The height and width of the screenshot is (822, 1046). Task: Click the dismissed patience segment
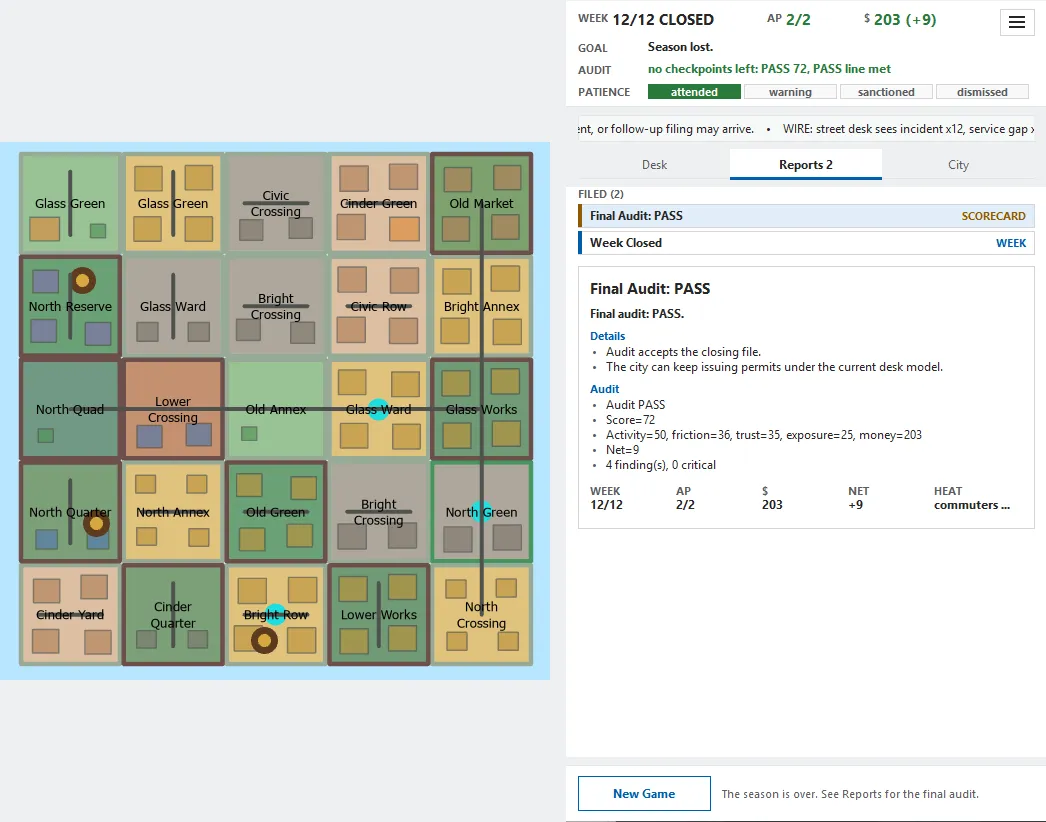point(983,92)
